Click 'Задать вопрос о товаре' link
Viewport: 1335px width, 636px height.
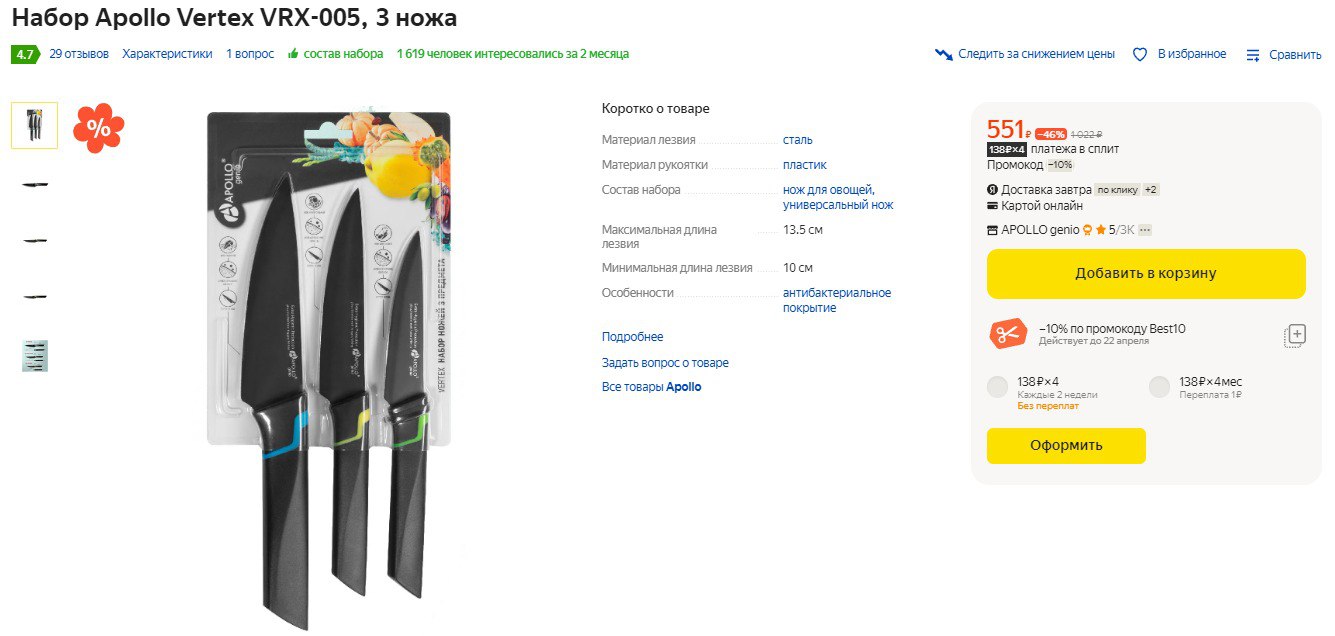click(665, 363)
